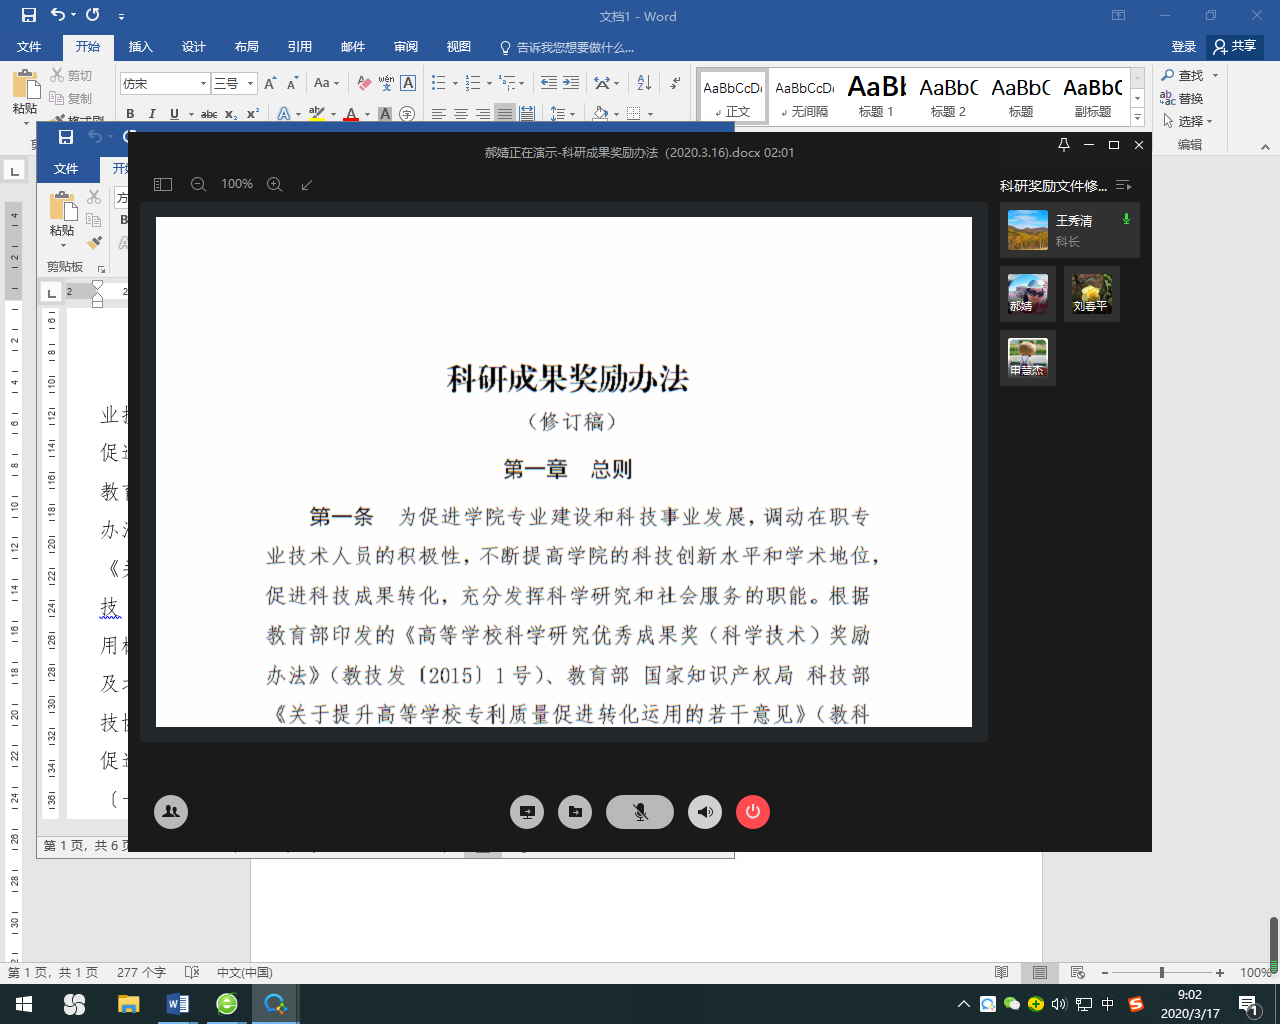Toggle the meeting speaker sound
The width and height of the screenshot is (1280, 1024).
pyautogui.click(x=705, y=812)
